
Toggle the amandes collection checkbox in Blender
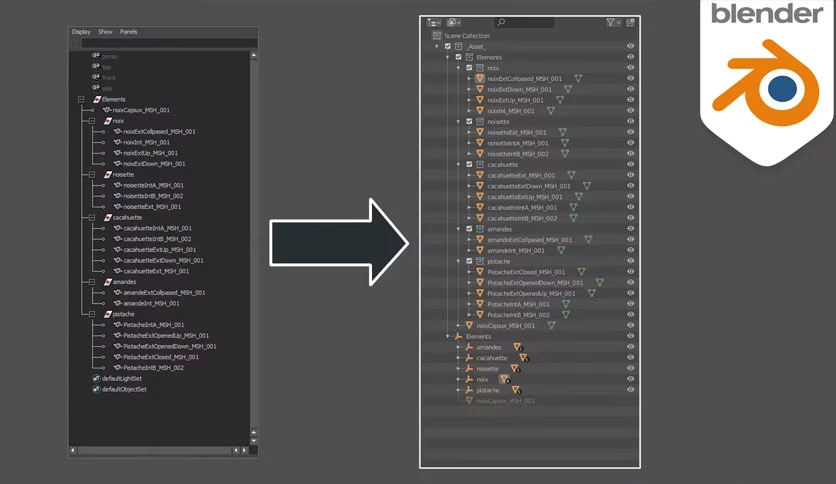tap(469, 229)
